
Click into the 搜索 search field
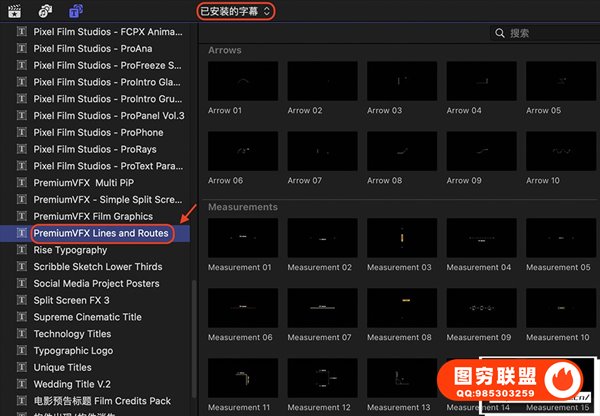(x=545, y=33)
